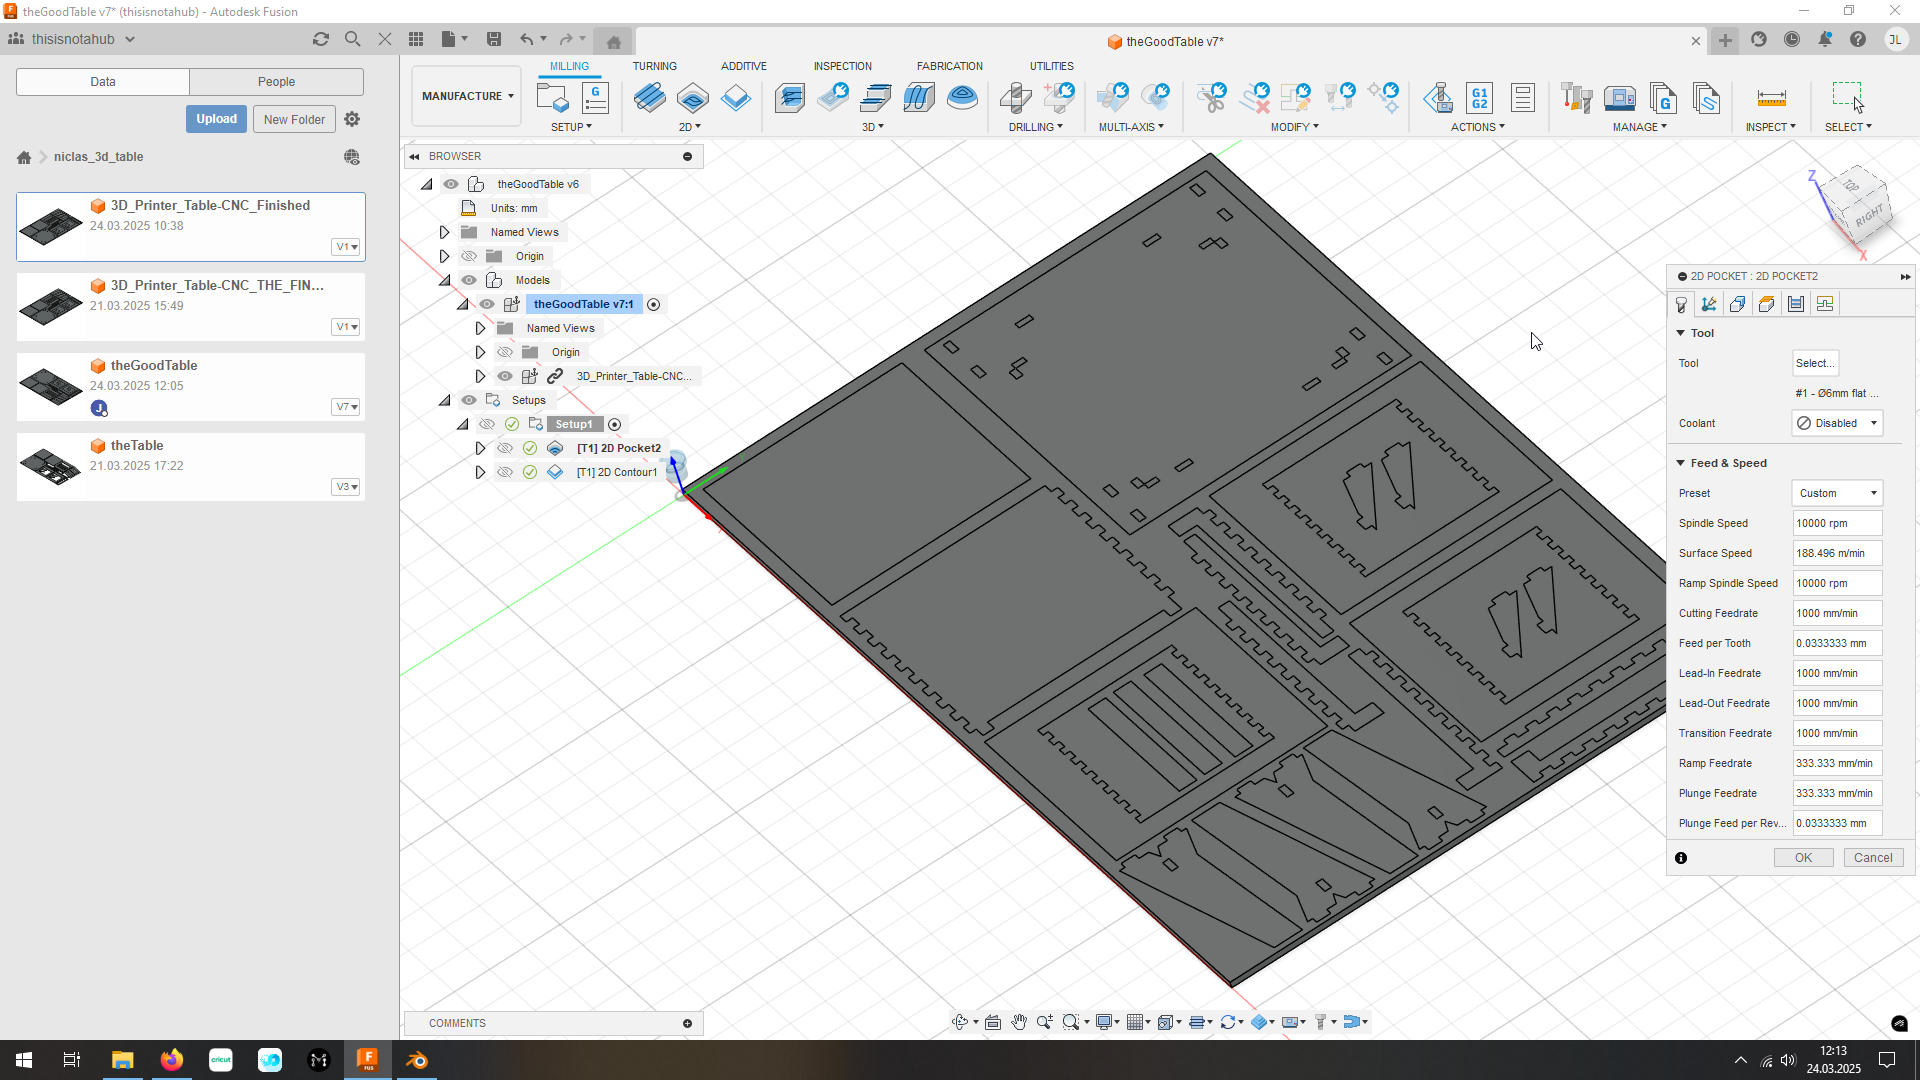This screenshot has width=1920, height=1080.
Task: Collapse the Tool section
Action: click(x=1681, y=333)
